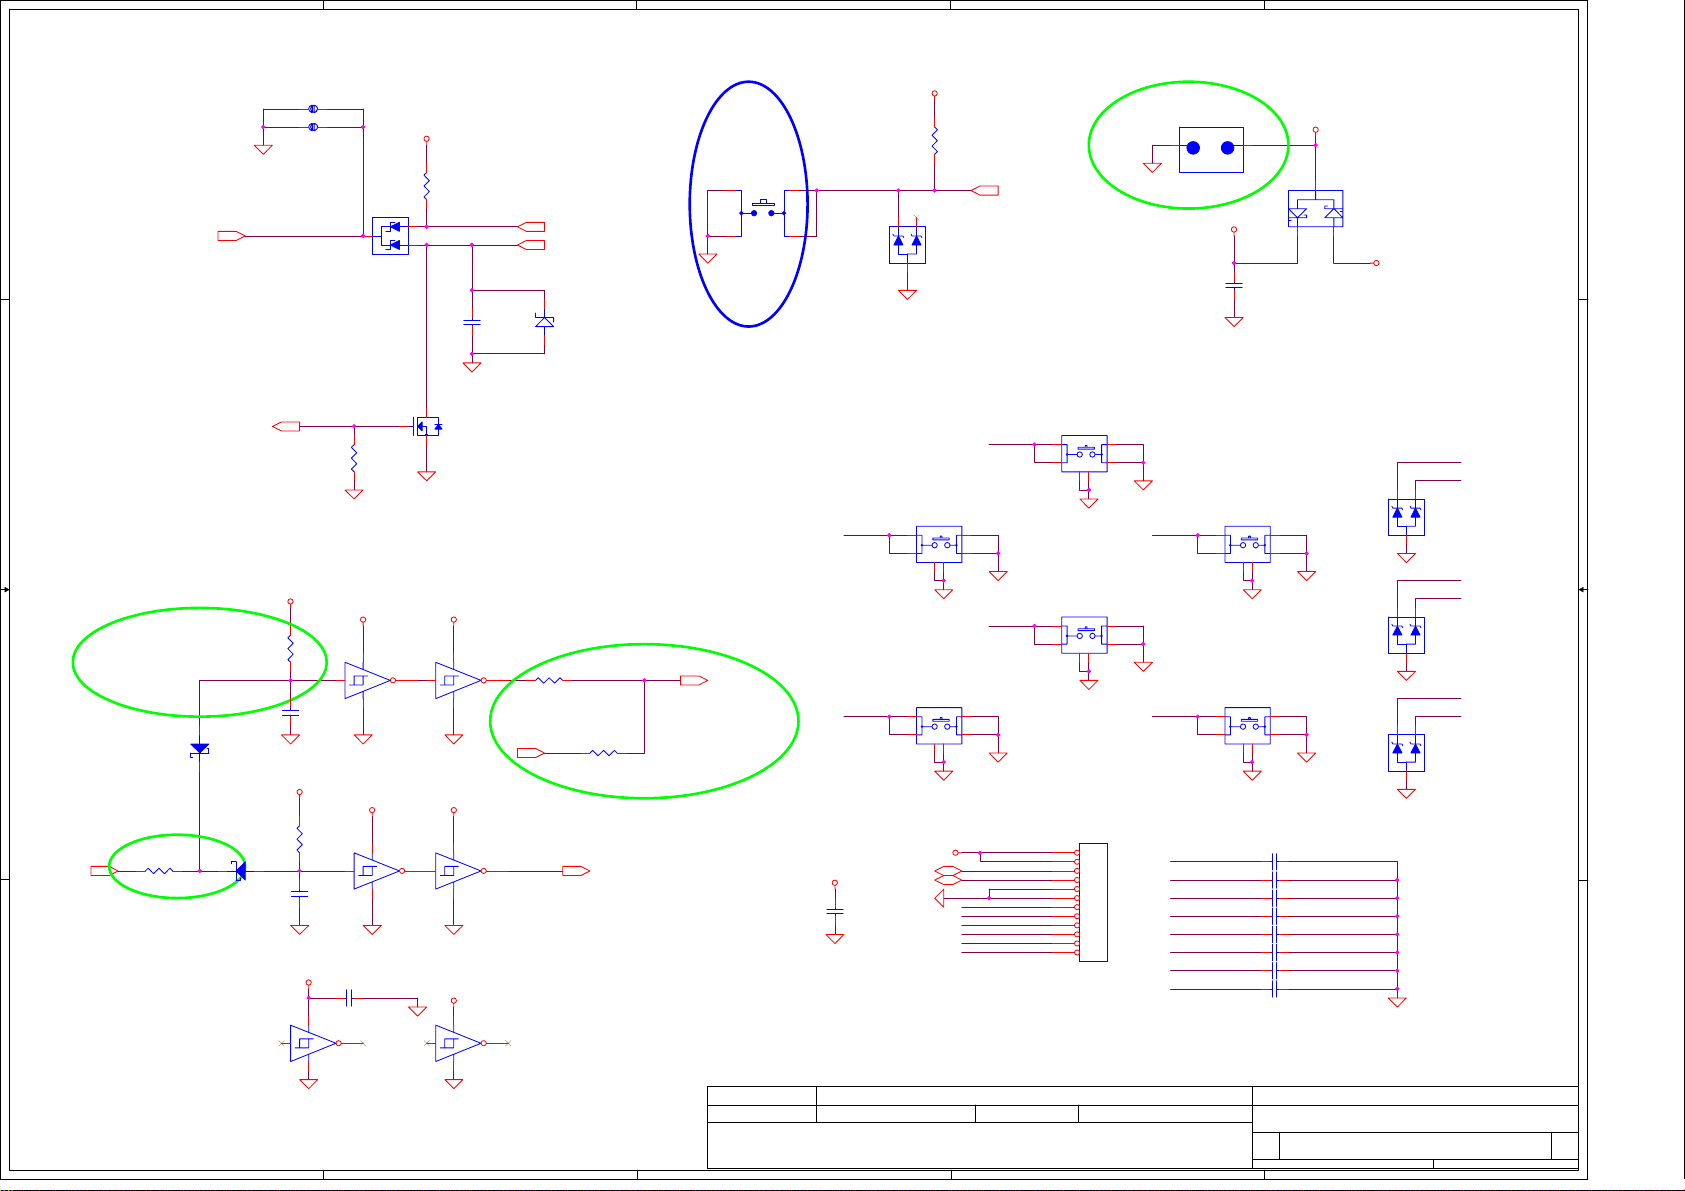Select the lower fuse symbol of the parallel pair
The image size is (1685, 1191).
313,127
